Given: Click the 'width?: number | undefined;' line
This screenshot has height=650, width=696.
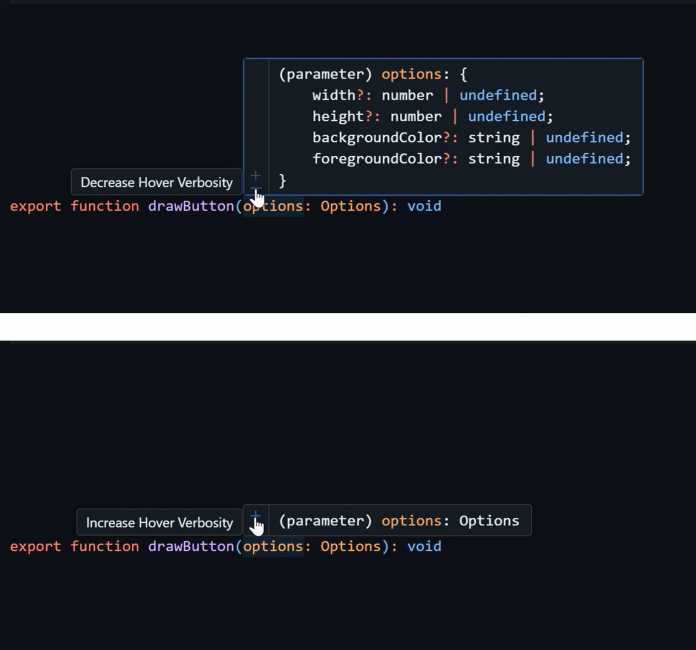Looking at the screenshot, I should coord(428,95).
